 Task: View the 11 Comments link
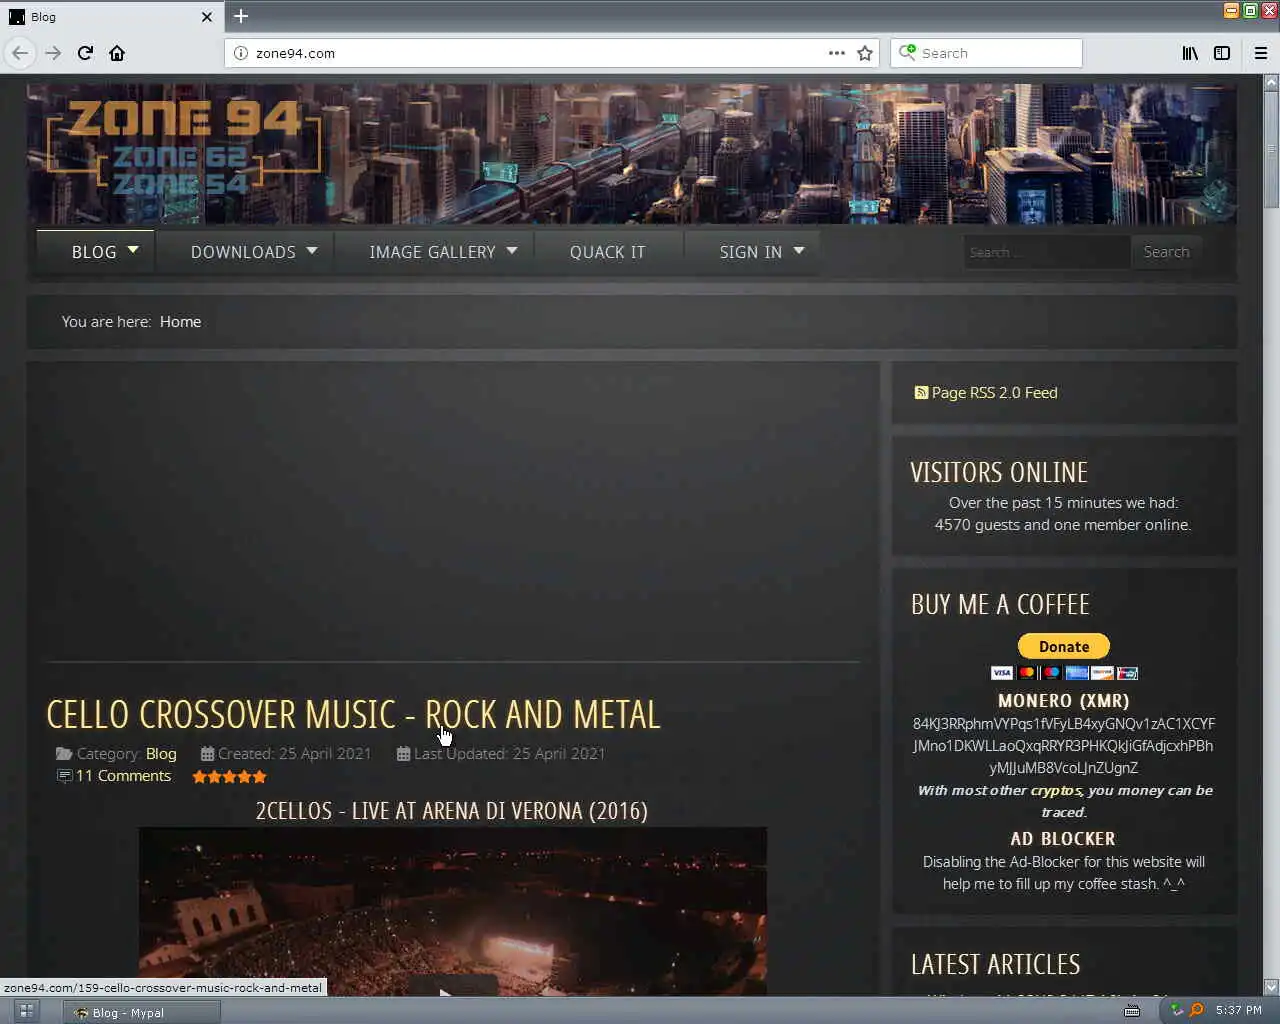pos(123,775)
